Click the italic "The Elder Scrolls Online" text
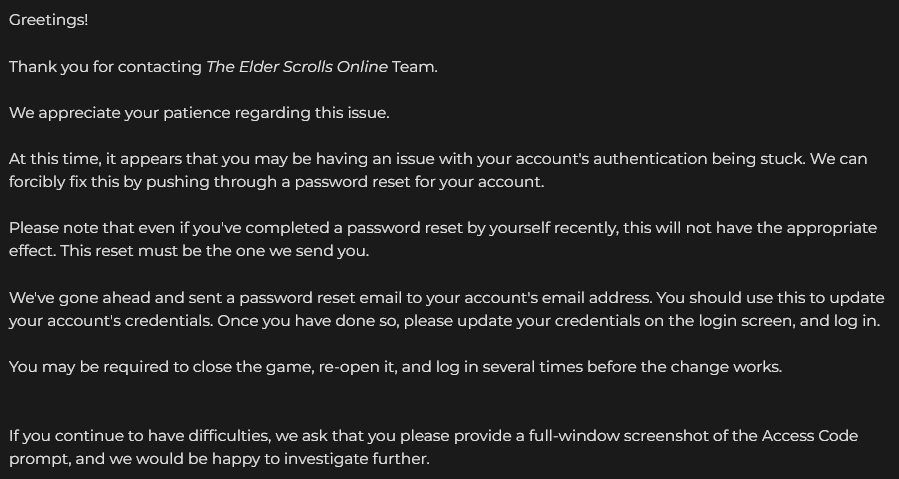This screenshot has width=899, height=479. 297,67
